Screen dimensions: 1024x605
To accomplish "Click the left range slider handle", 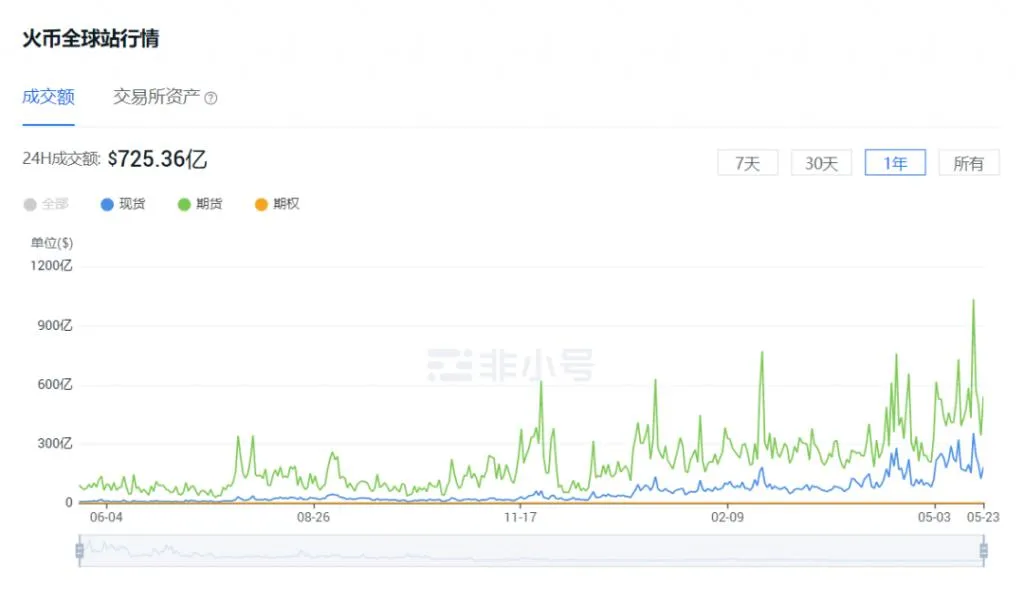I will click(x=80, y=551).
